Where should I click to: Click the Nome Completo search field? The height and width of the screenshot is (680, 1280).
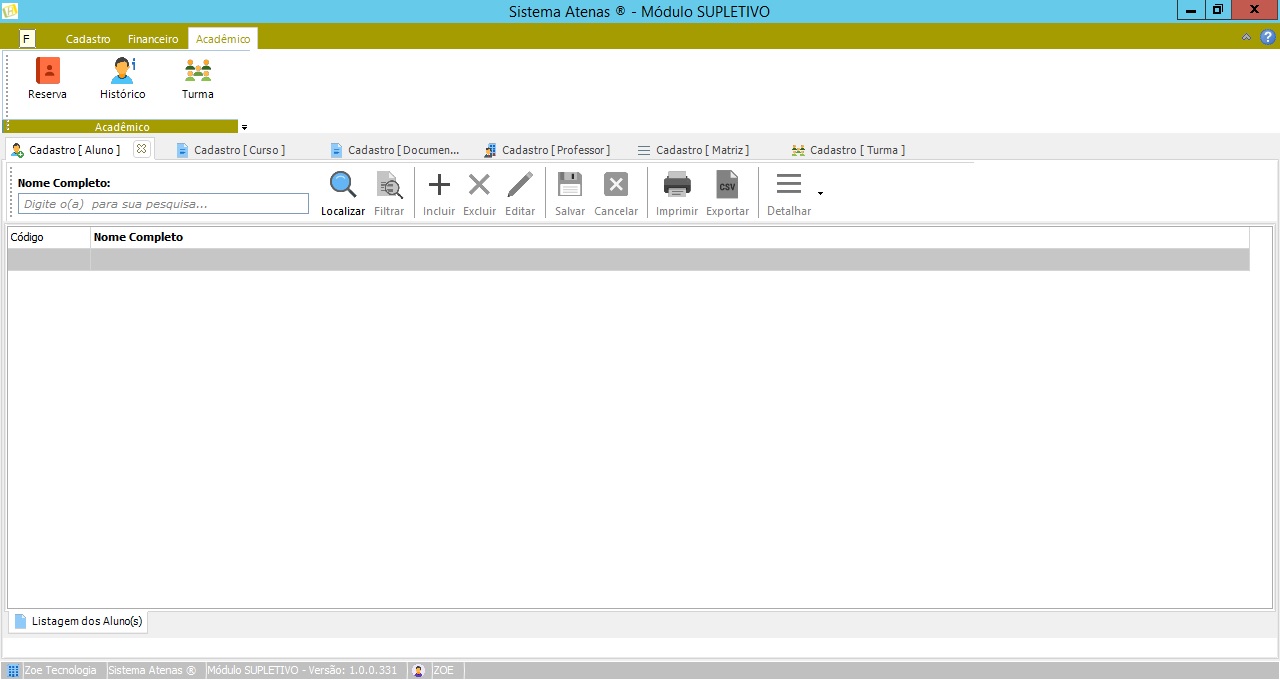click(163, 204)
